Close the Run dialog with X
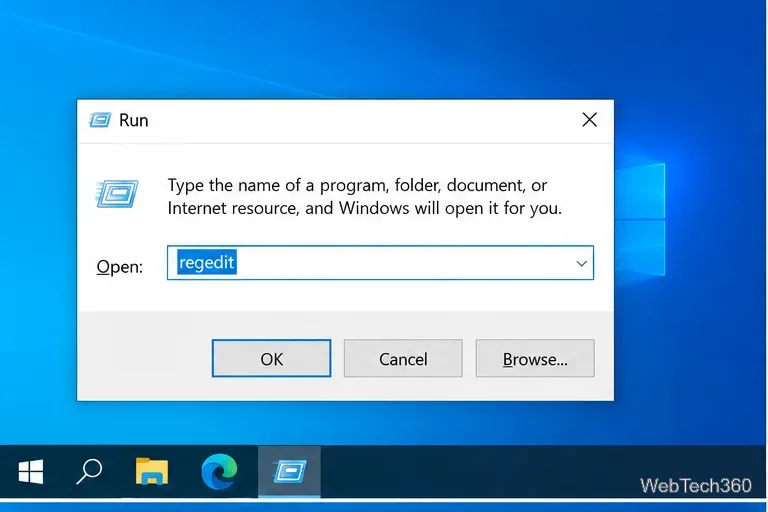The height and width of the screenshot is (512, 768). coord(589,120)
